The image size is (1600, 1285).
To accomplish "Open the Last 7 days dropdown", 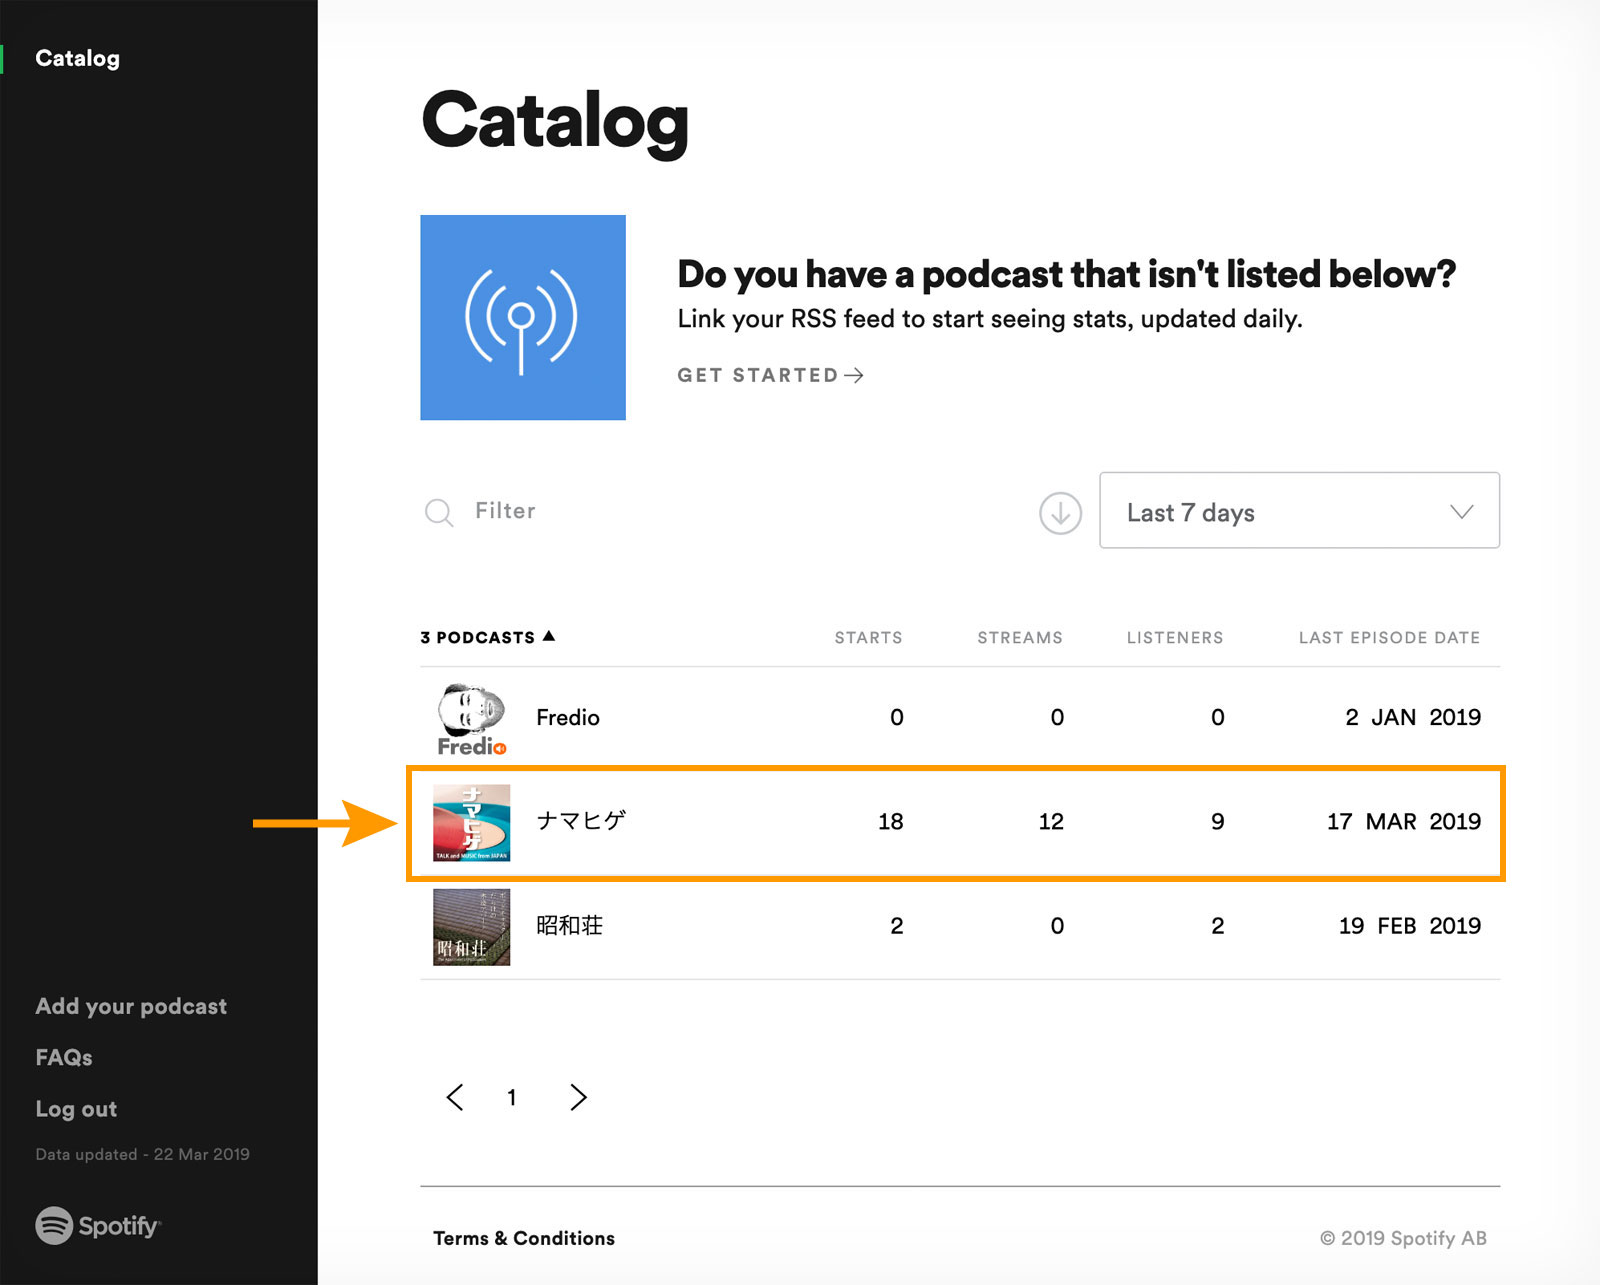I will point(1299,510).
